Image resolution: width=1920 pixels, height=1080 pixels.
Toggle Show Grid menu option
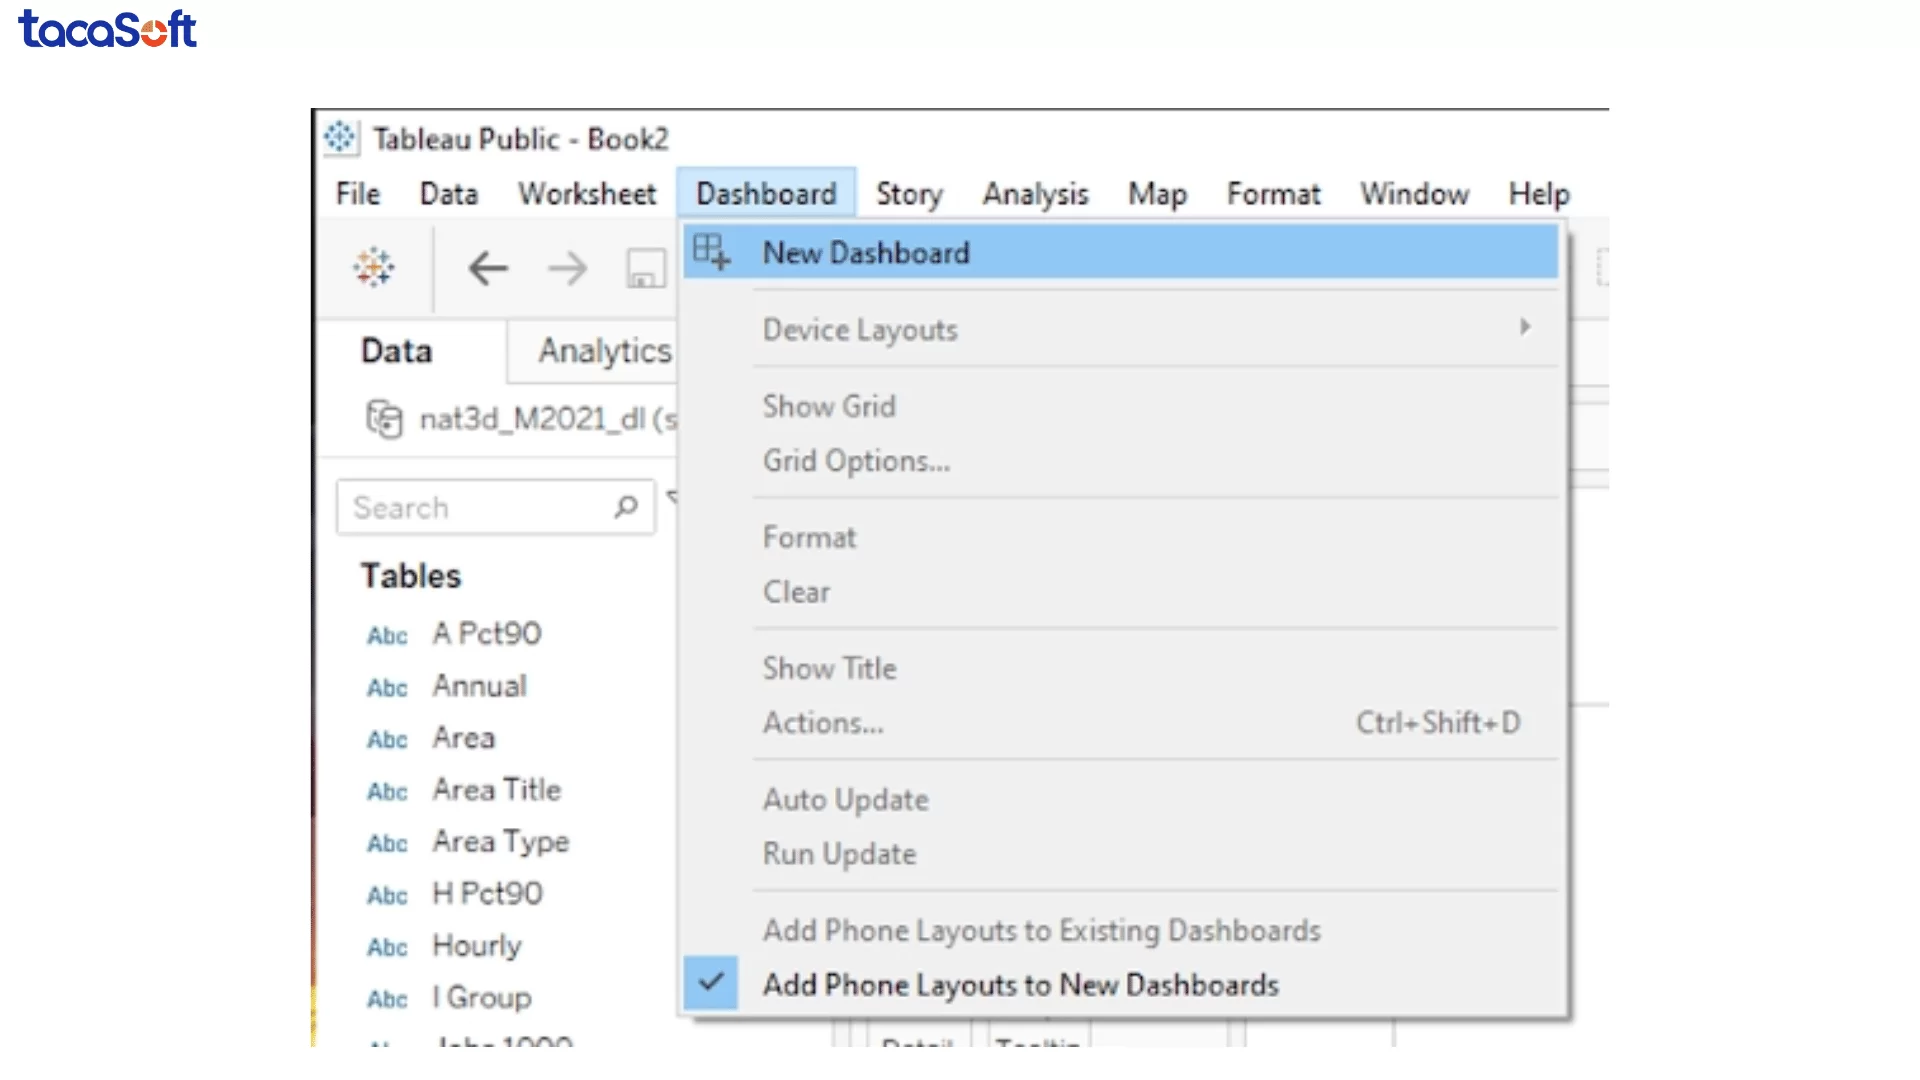829,406
